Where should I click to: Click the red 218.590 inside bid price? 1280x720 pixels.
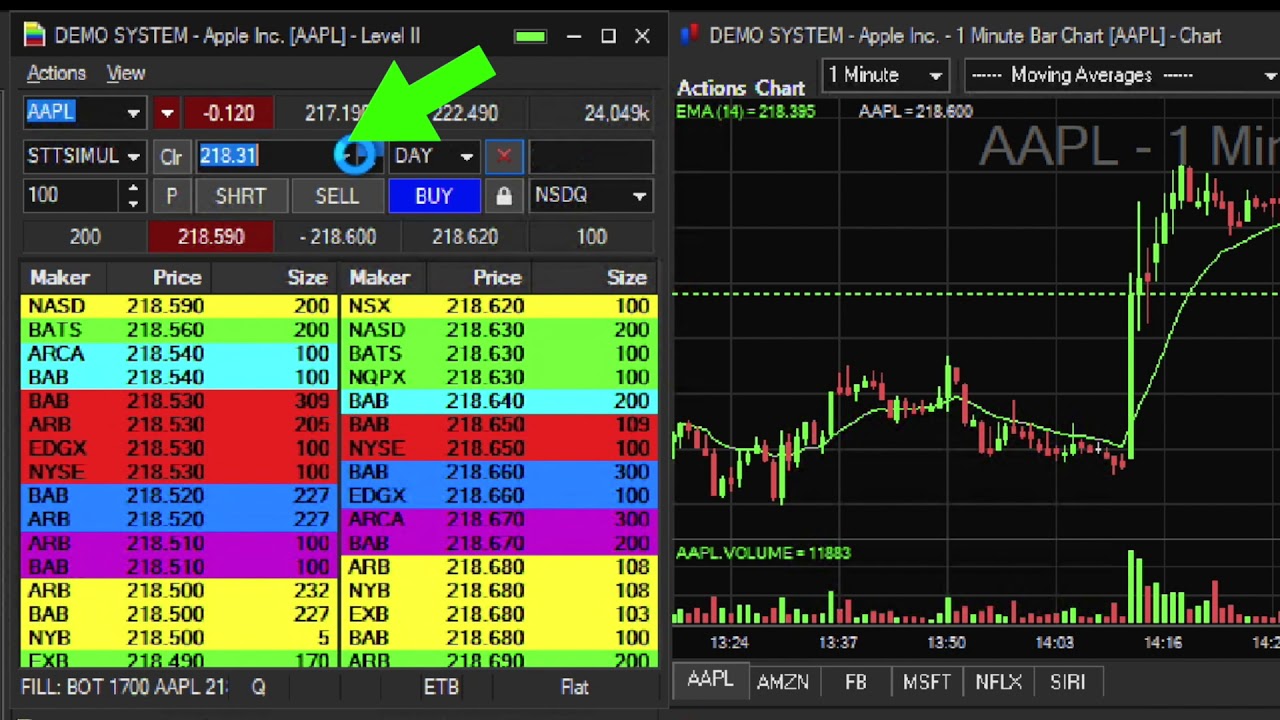(x=211, y=237)
